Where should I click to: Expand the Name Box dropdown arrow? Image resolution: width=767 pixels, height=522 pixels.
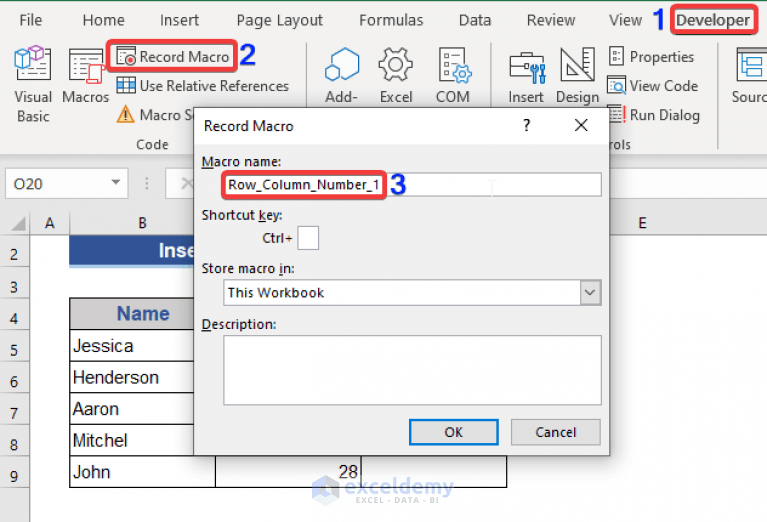(116, 183)
